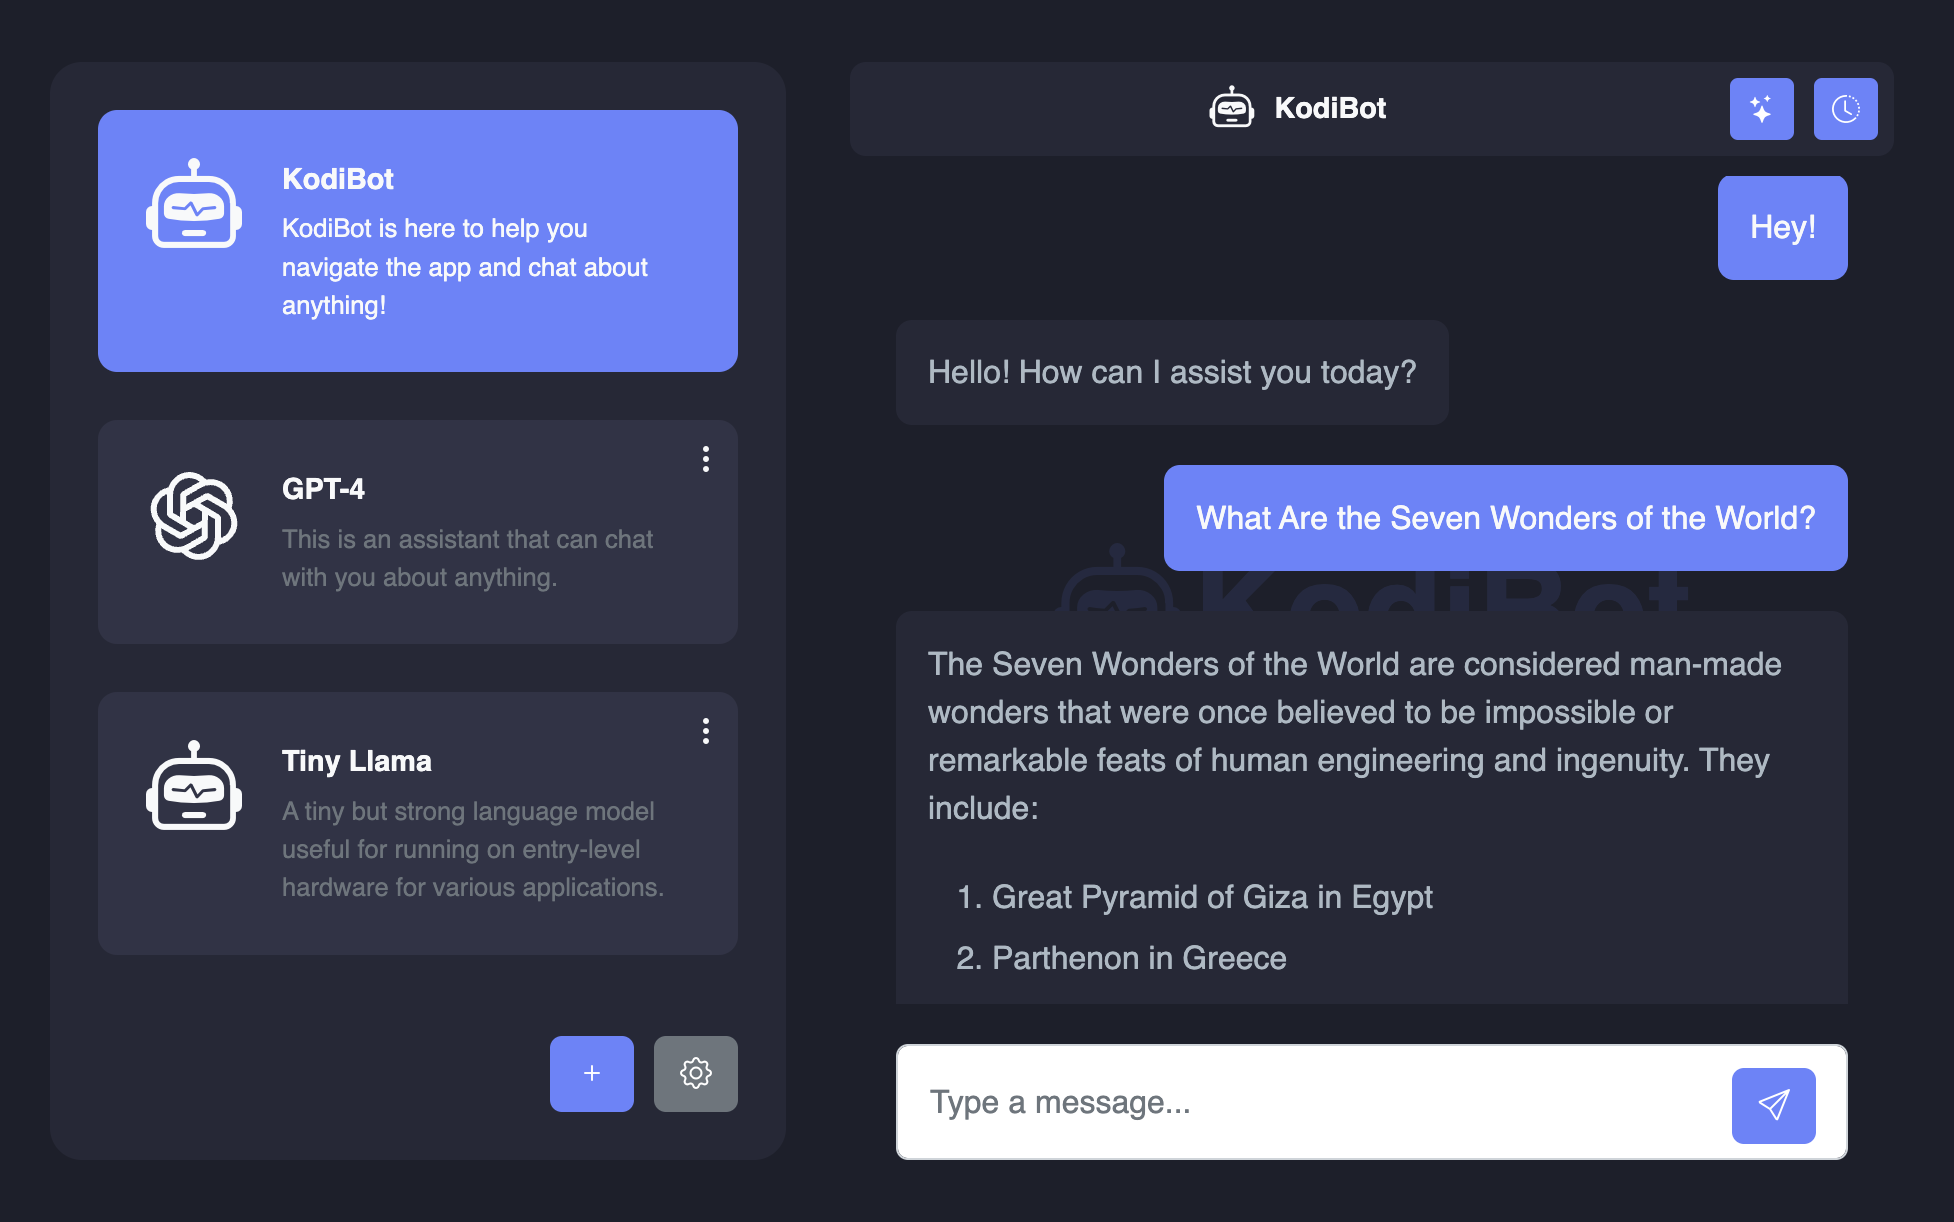
Task: Expand options for the GPT-4 assistant card
Action: 706,460
